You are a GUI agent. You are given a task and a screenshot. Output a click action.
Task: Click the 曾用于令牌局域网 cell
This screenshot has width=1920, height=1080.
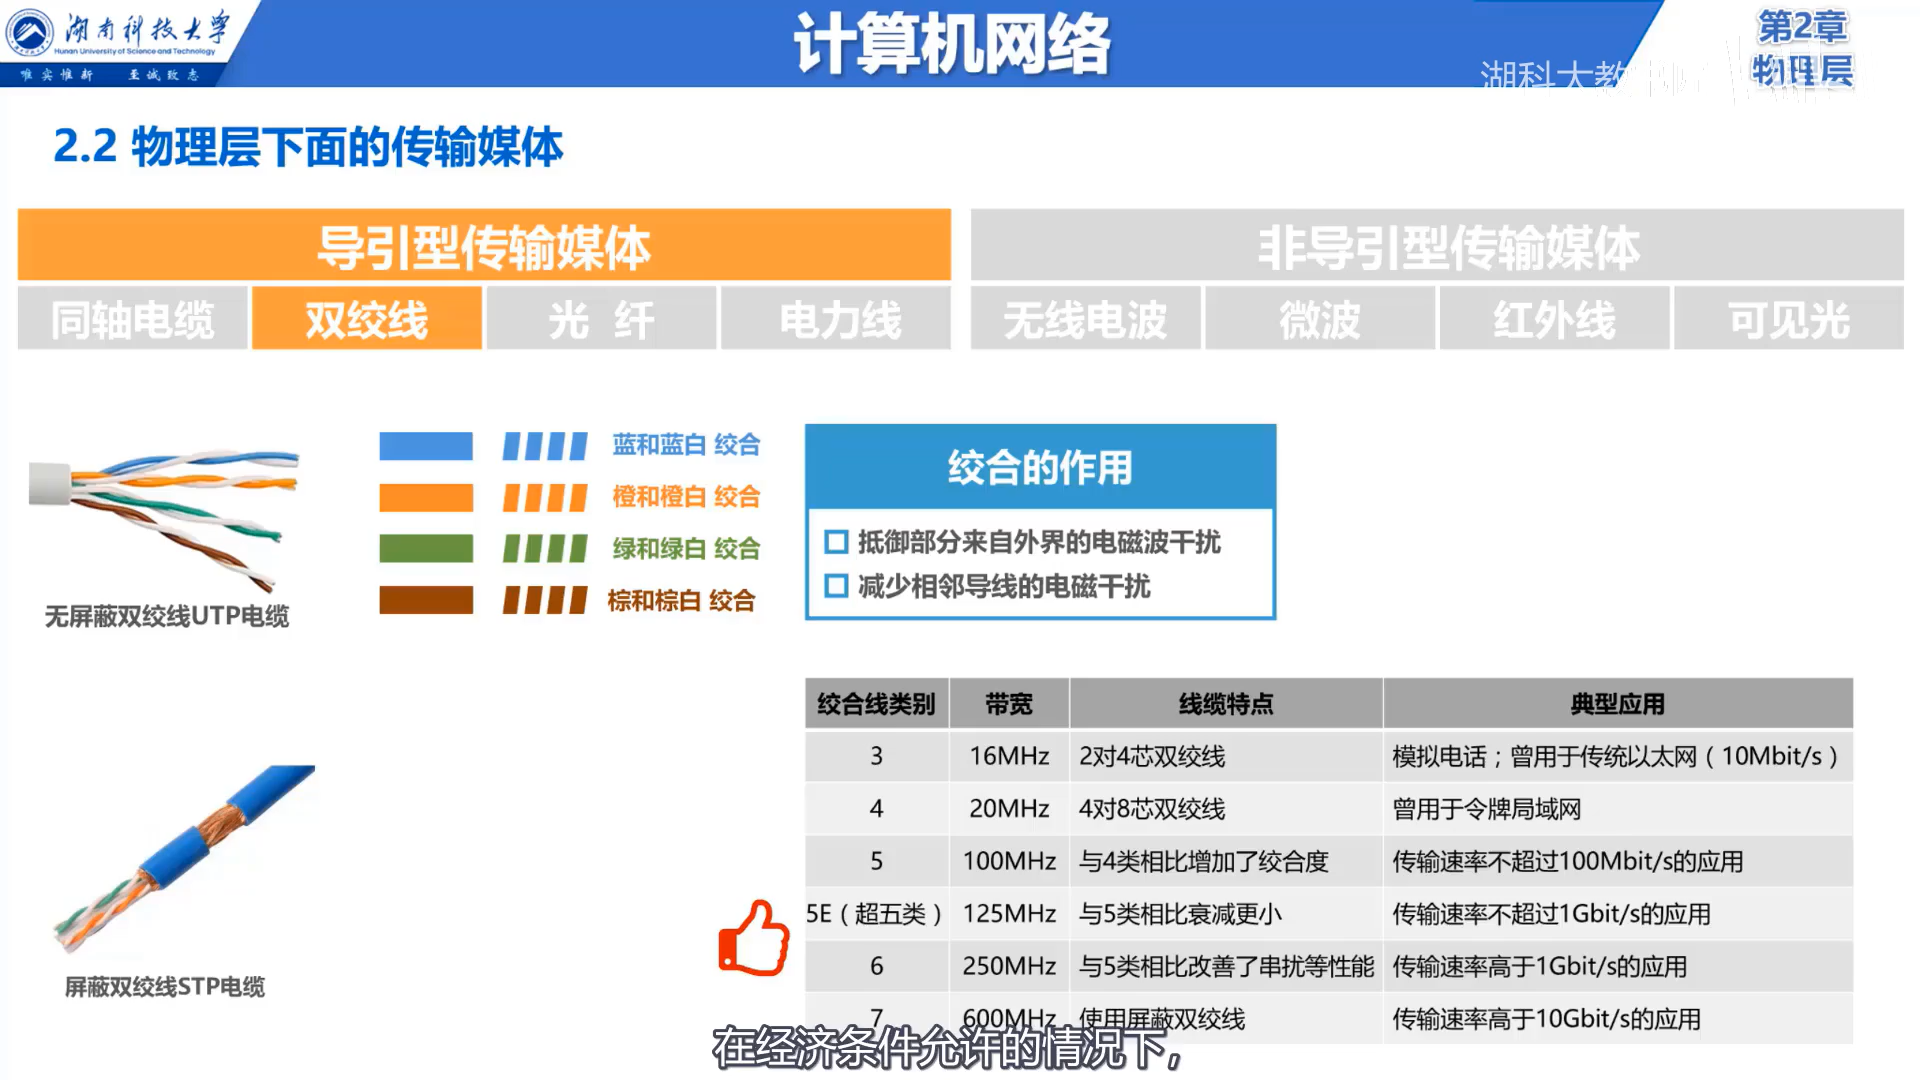[x=1618, y=809]
